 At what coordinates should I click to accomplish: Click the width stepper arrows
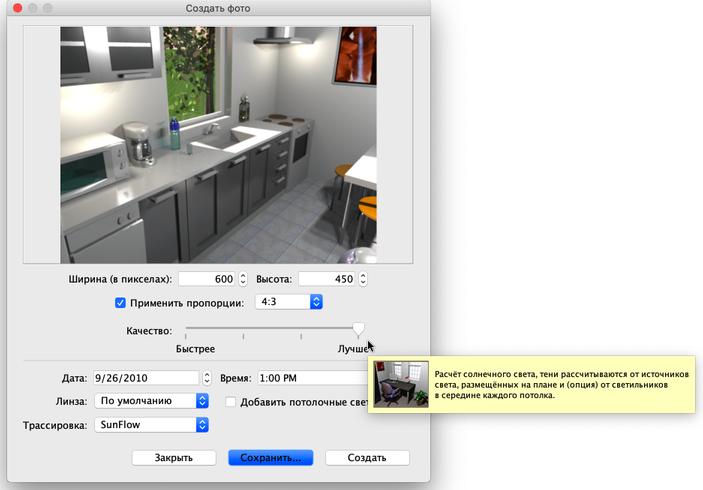pyautogui.click(x=243, y=279)
